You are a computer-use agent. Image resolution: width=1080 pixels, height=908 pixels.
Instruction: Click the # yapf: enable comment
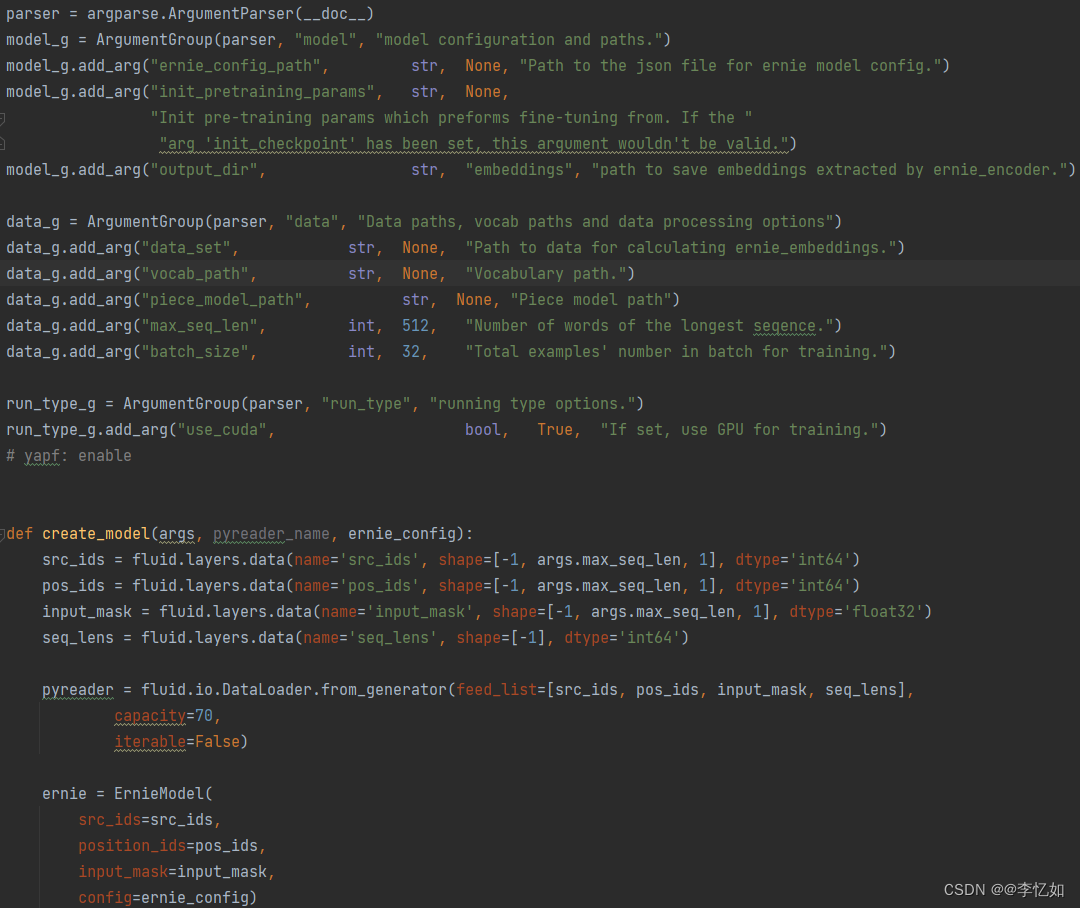(x=69, y=456)
